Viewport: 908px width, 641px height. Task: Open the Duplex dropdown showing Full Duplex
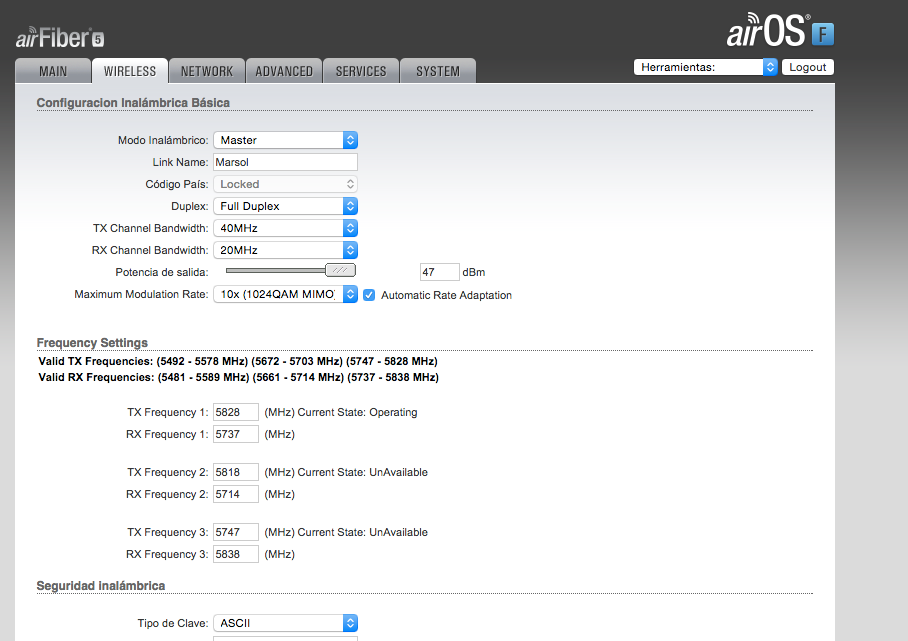pos(285,206)
